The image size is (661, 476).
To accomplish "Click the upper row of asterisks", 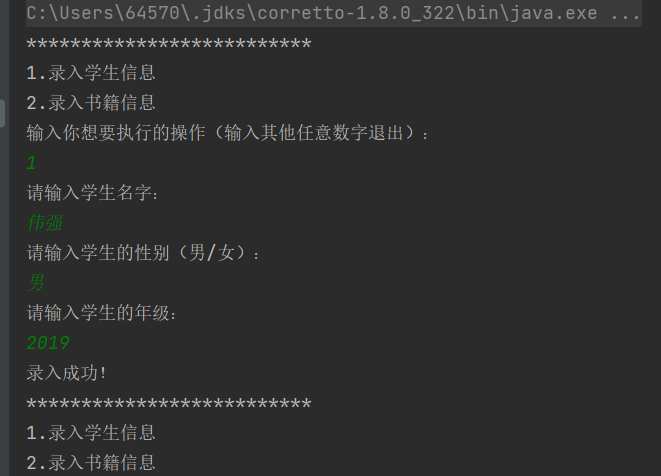I will tap(169, 44).
